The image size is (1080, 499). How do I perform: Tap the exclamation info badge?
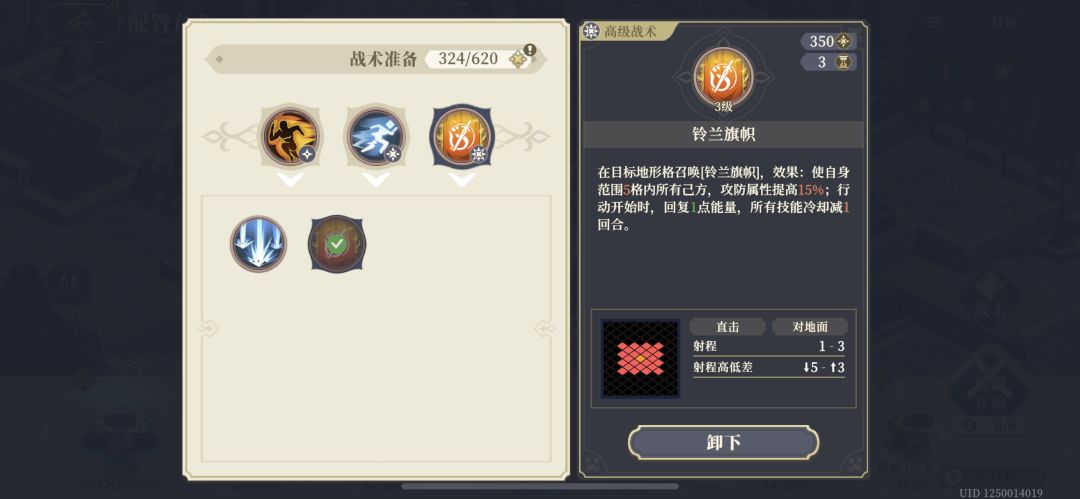pyautogui.click(x=529, y=50)
